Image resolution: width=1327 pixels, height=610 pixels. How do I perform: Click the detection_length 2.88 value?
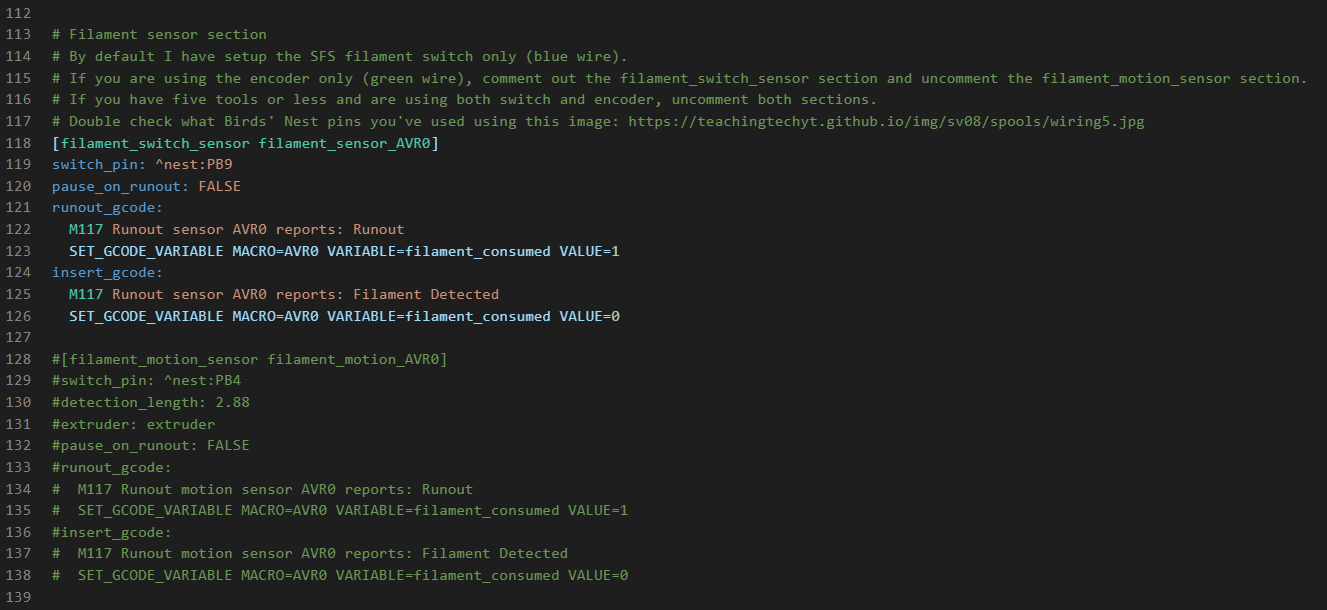[232, 402]
